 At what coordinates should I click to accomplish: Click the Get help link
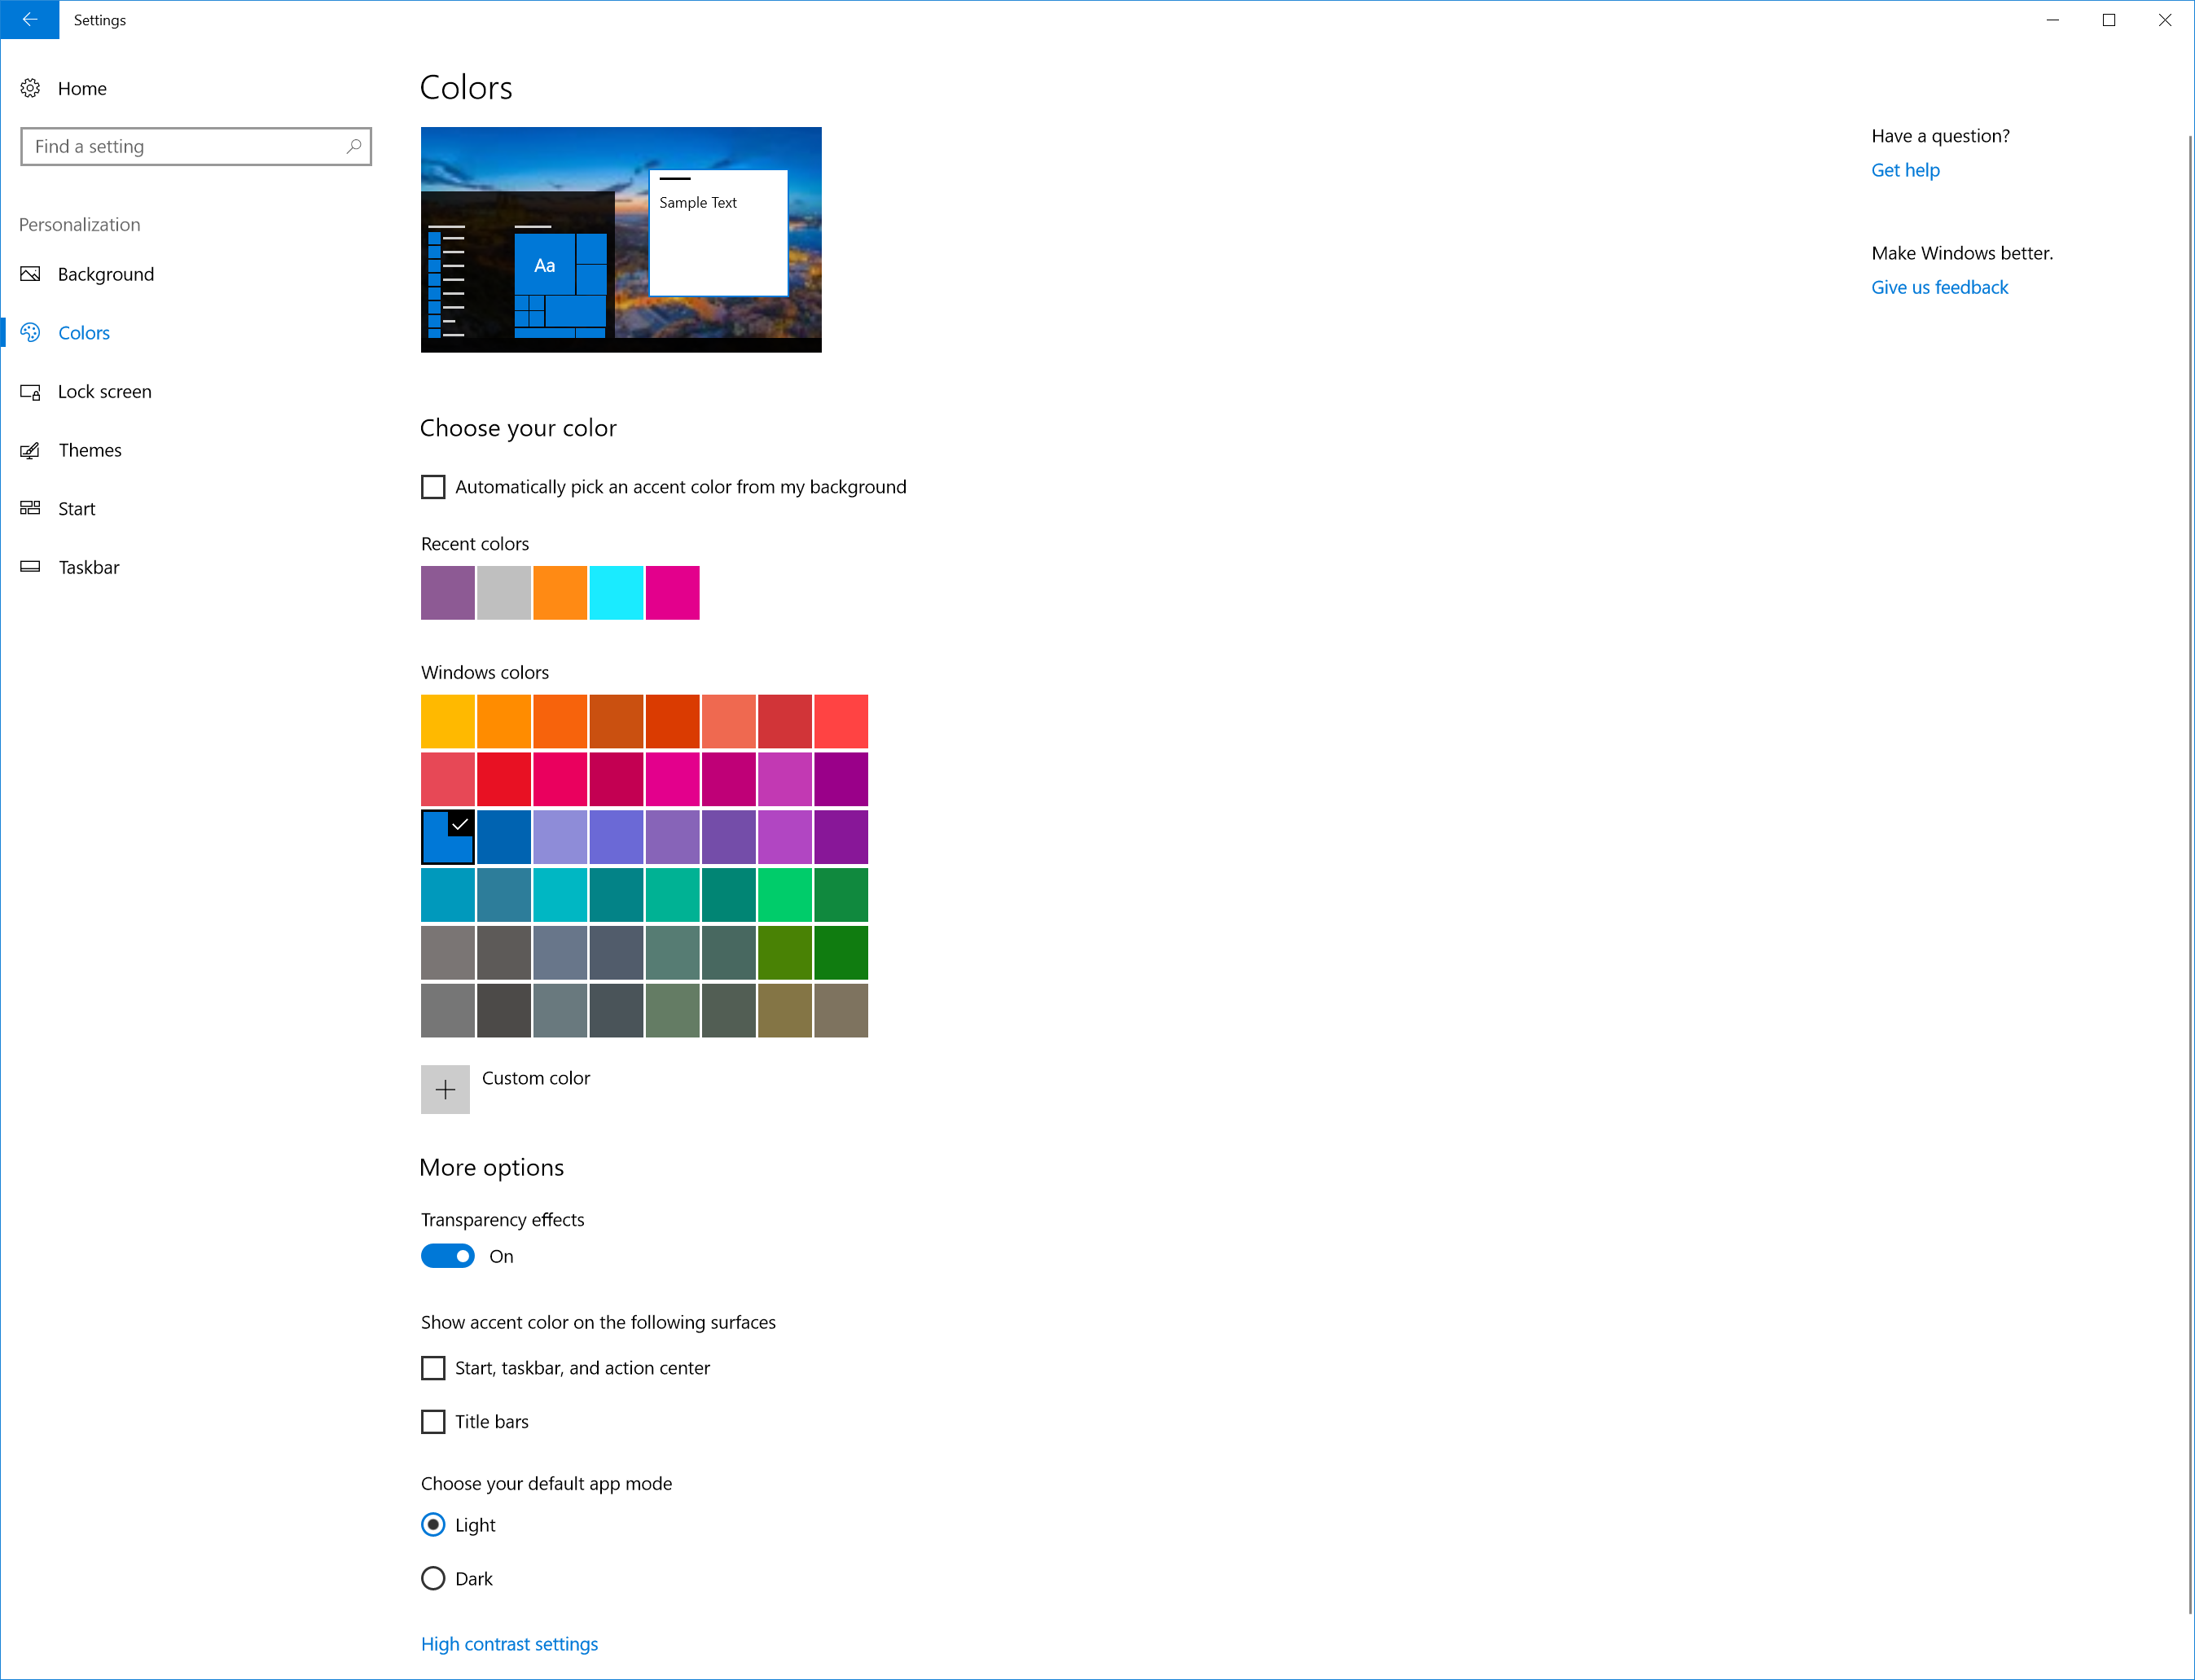pyautogui.click(x=1904, y=169)
